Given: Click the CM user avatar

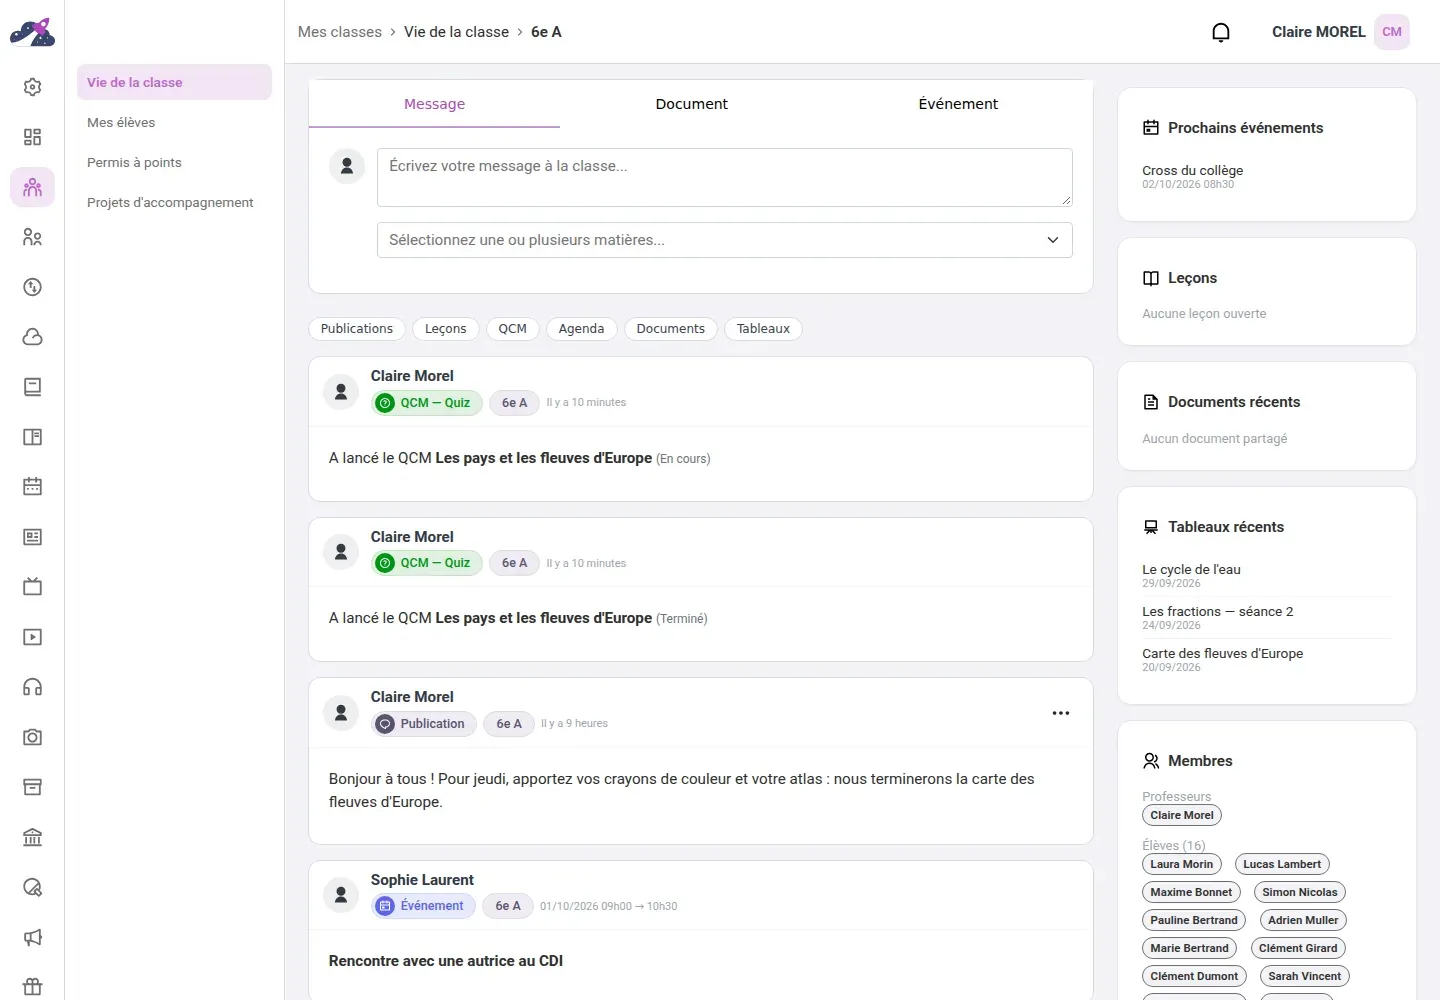Looking at the screenshot, I should 1392,32.
